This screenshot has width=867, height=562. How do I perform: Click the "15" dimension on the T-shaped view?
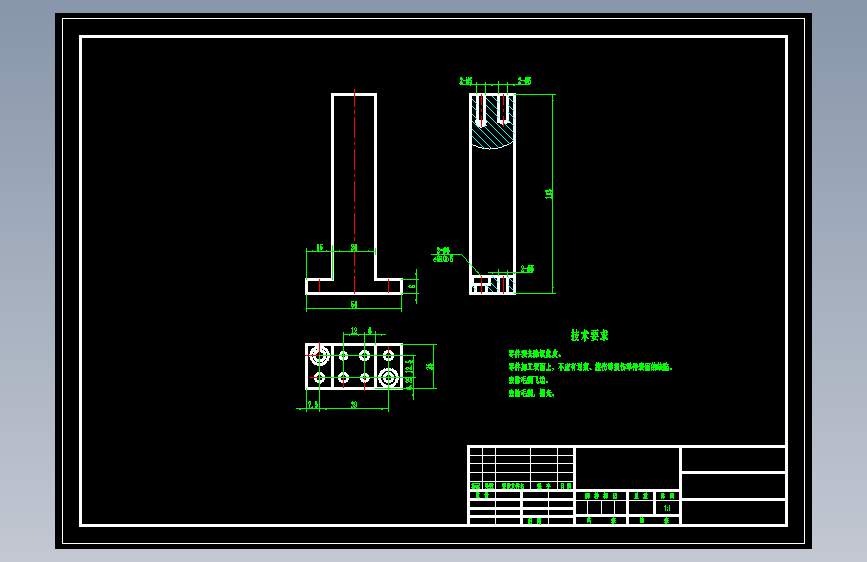click(320, 247)
